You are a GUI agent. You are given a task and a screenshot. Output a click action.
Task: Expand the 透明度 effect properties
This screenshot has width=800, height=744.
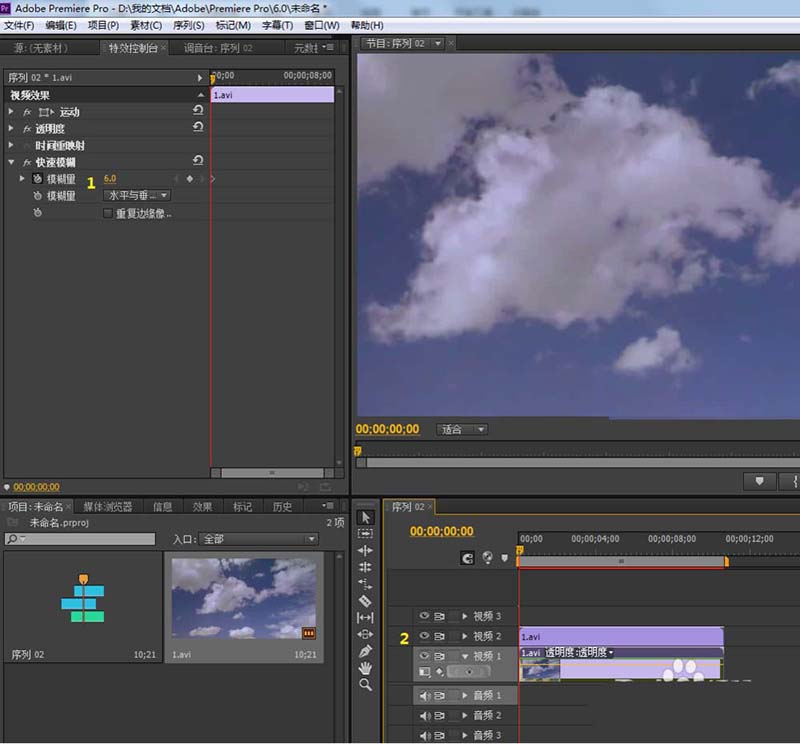[11, 128]
